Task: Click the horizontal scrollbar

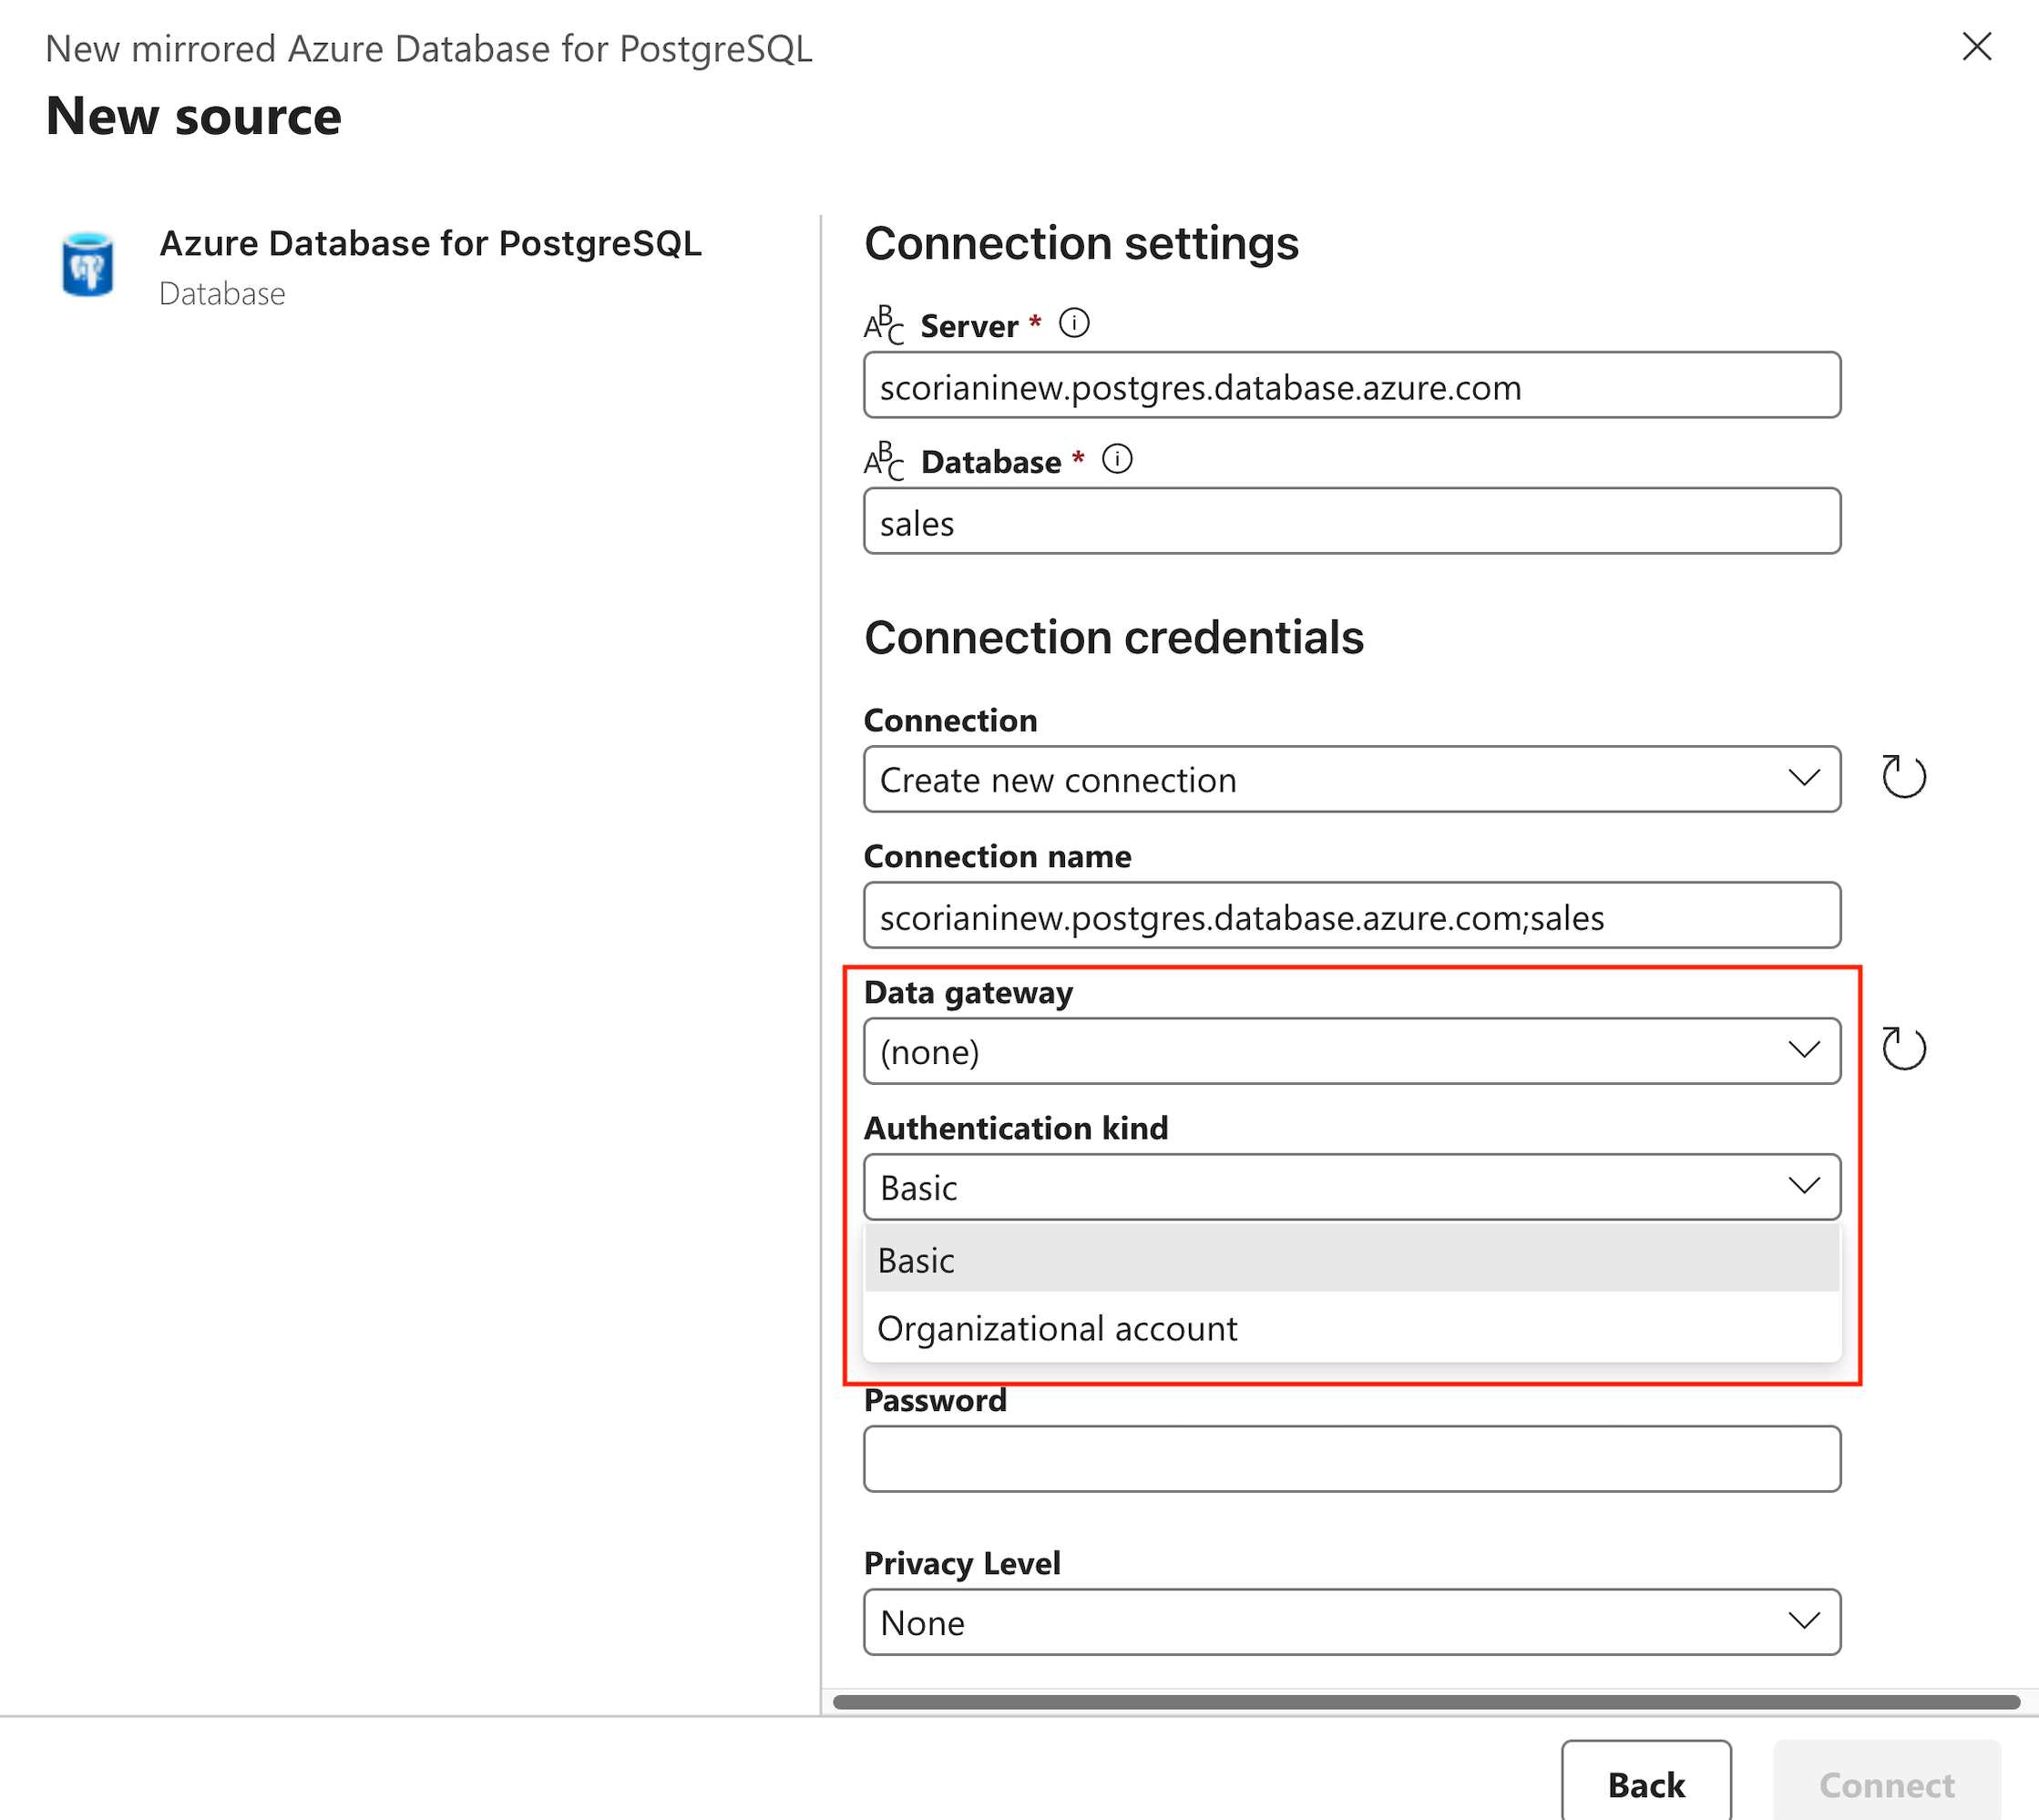Action: coord(1425,1702)
